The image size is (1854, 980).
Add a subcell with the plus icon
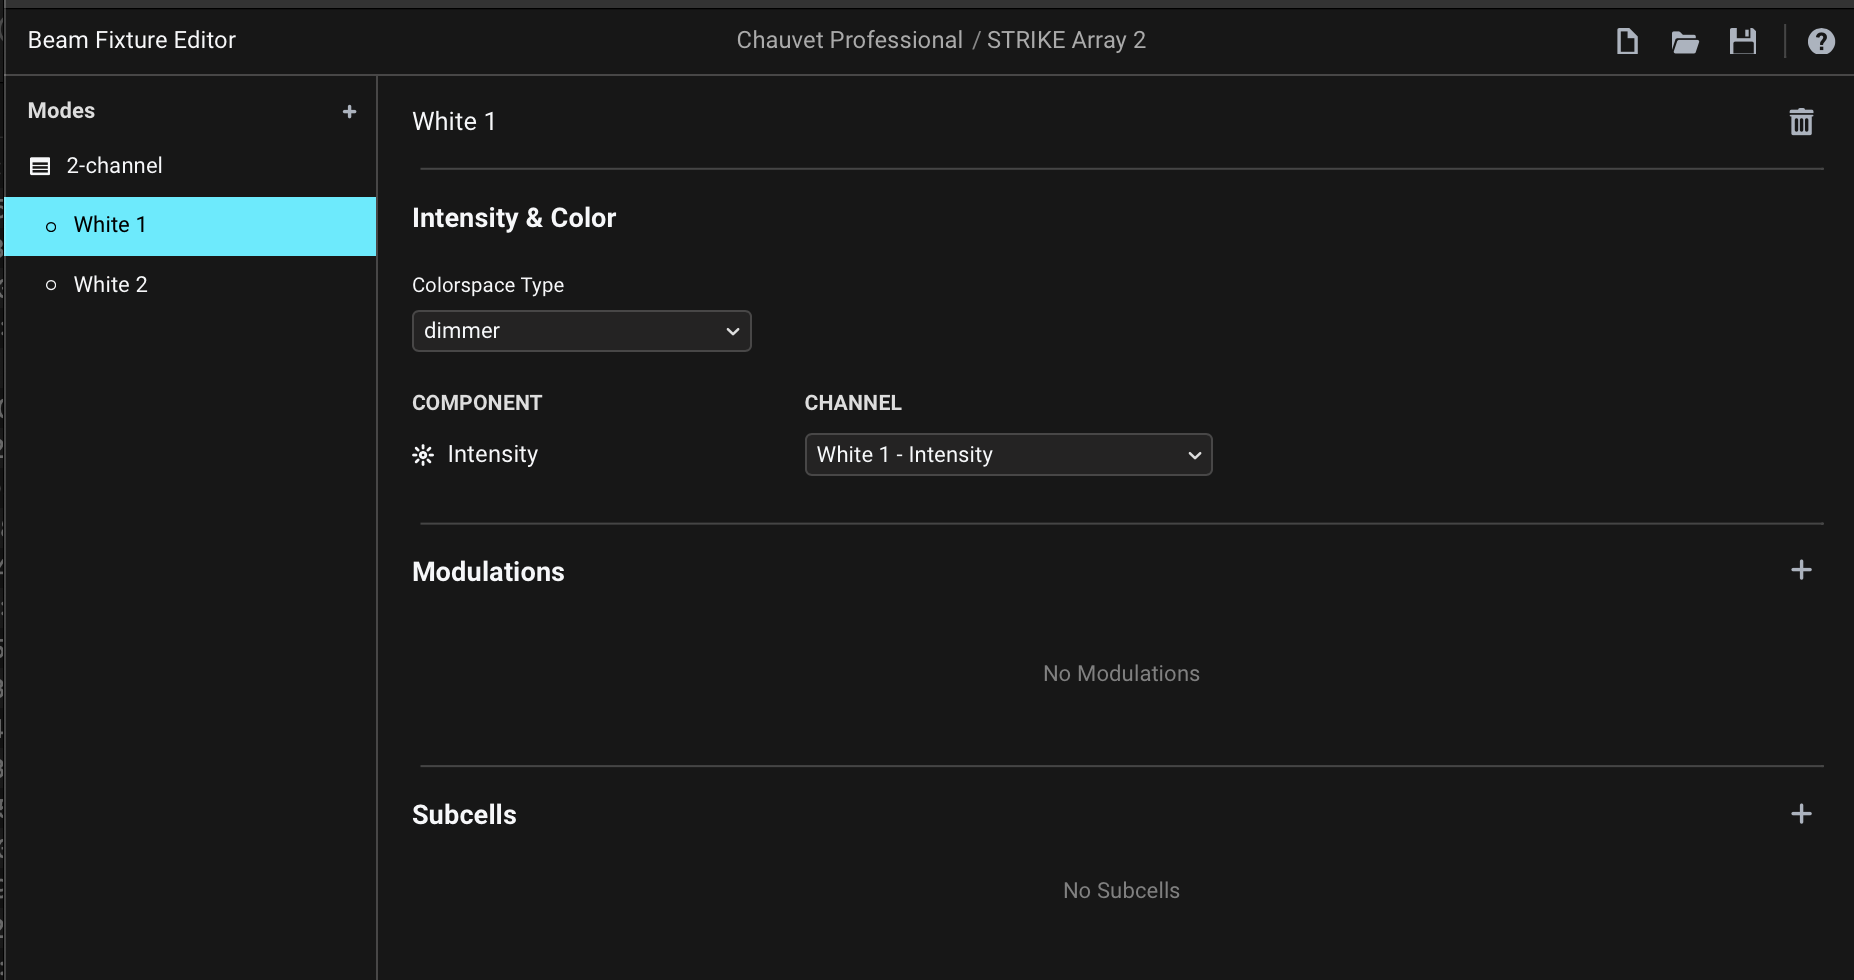(1801, 814)
